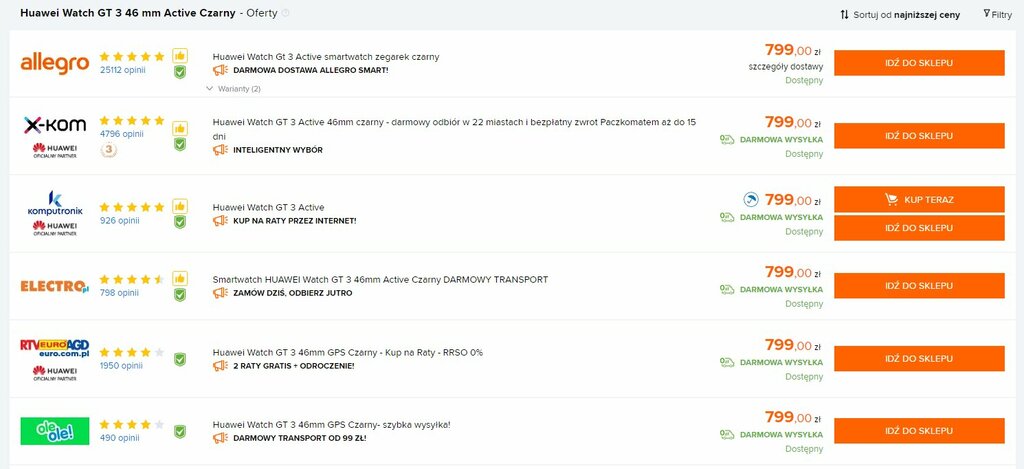Click the szczegóły dostawy link for Allegro
Viewport: 1024px width, 469px height.
(786, 66)
